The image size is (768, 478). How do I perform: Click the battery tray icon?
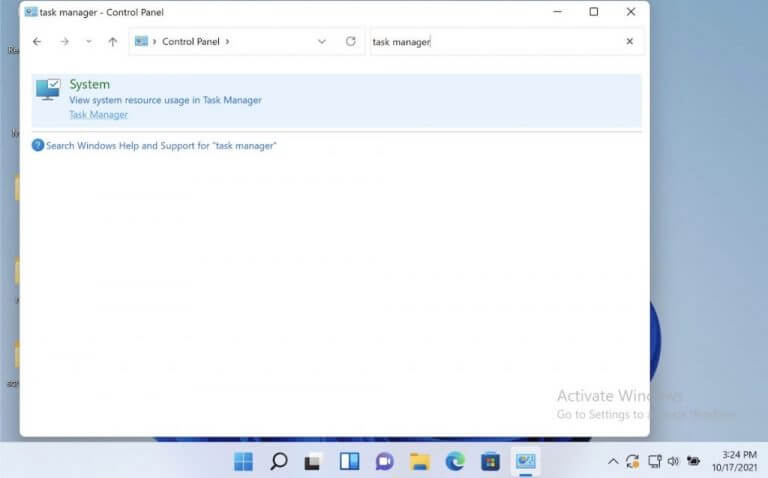(x=693, y=461)
